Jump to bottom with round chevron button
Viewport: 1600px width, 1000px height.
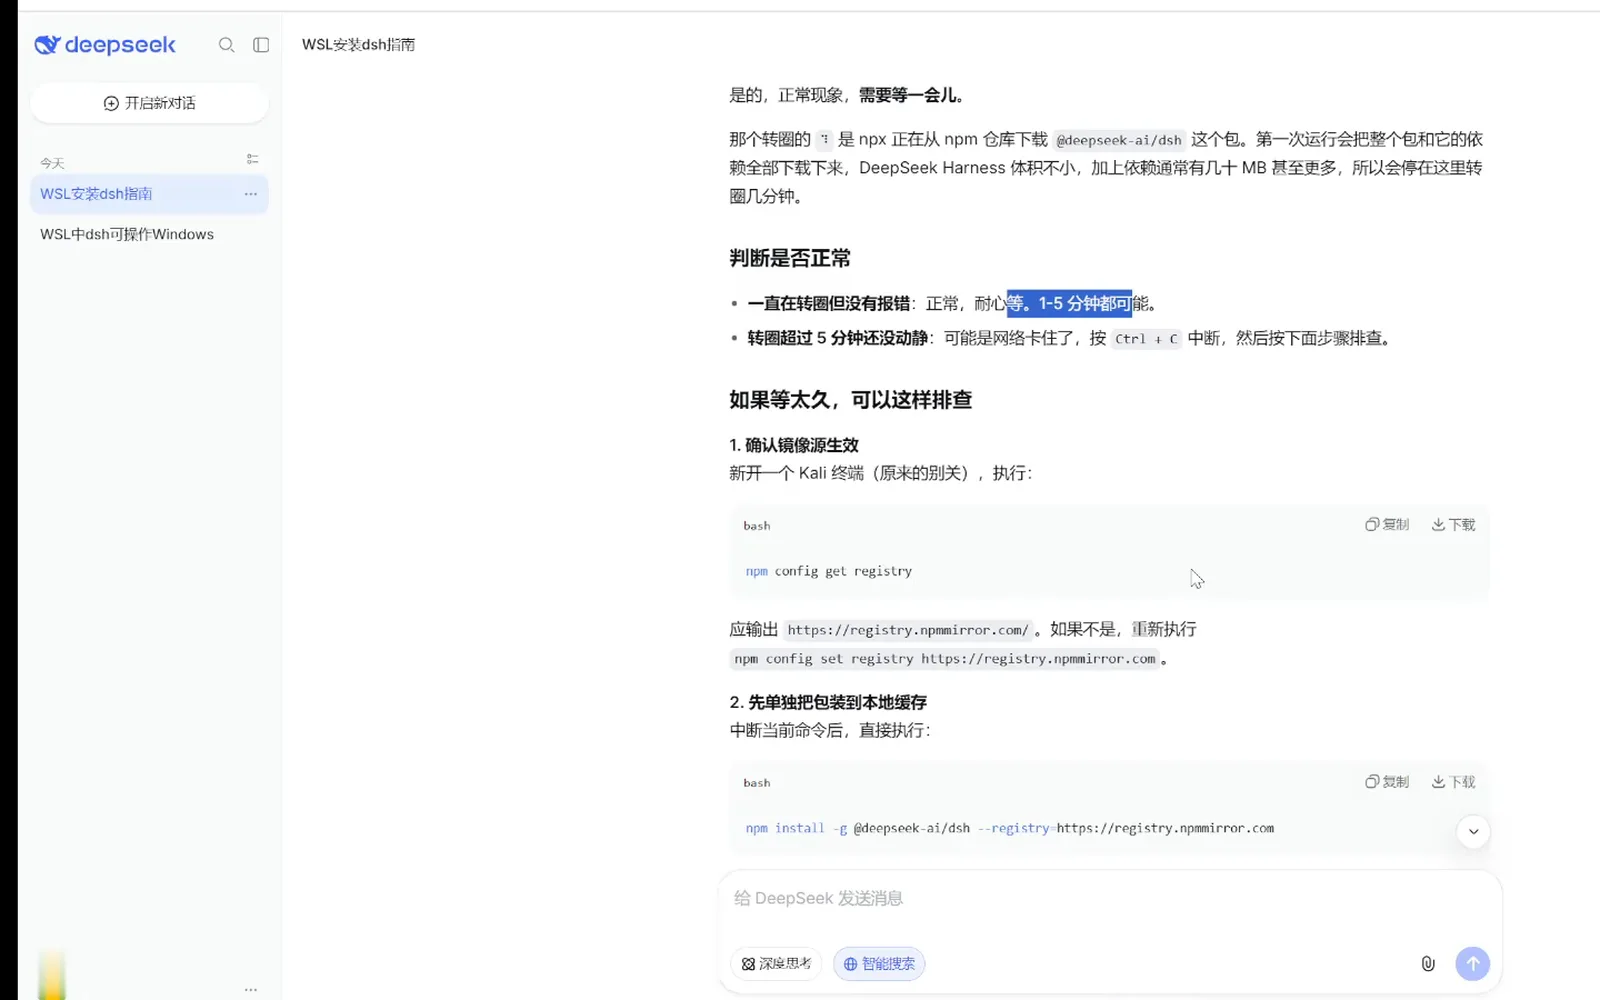point(1473,831)
